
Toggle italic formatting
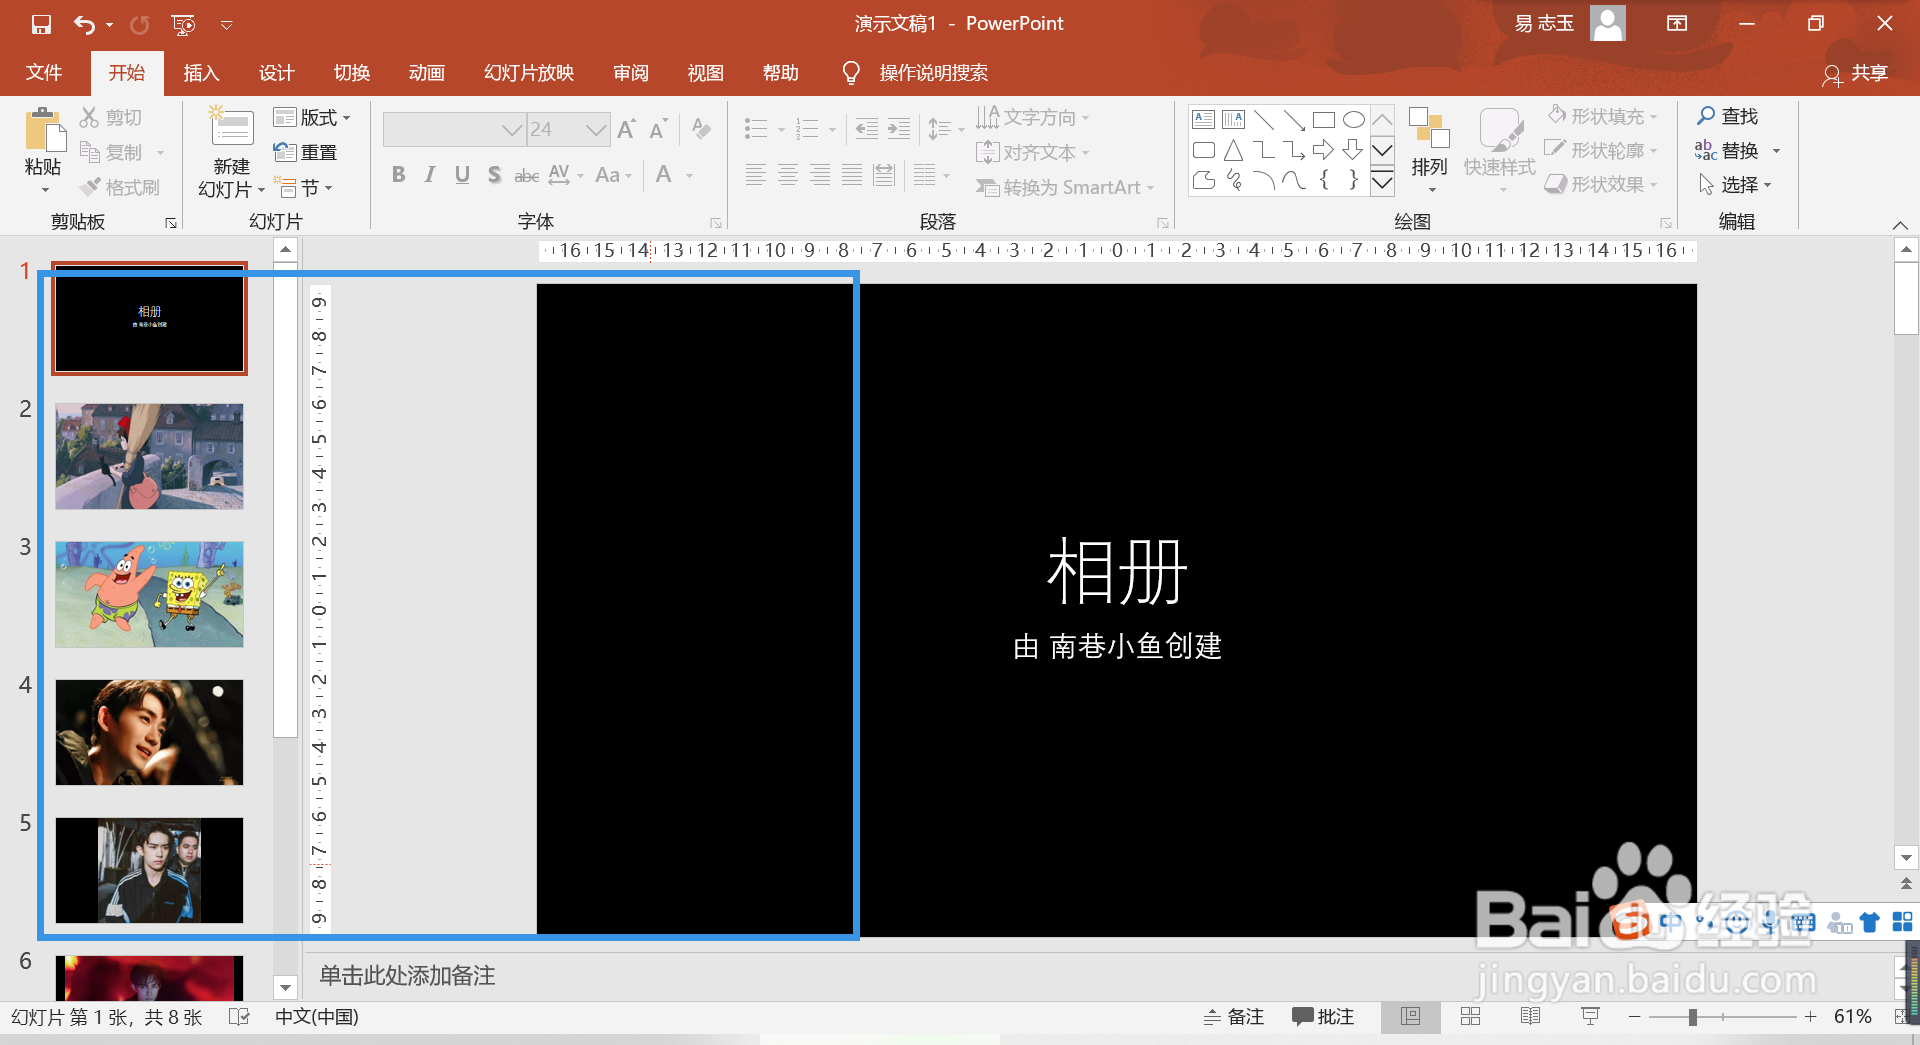click(430, 174)
